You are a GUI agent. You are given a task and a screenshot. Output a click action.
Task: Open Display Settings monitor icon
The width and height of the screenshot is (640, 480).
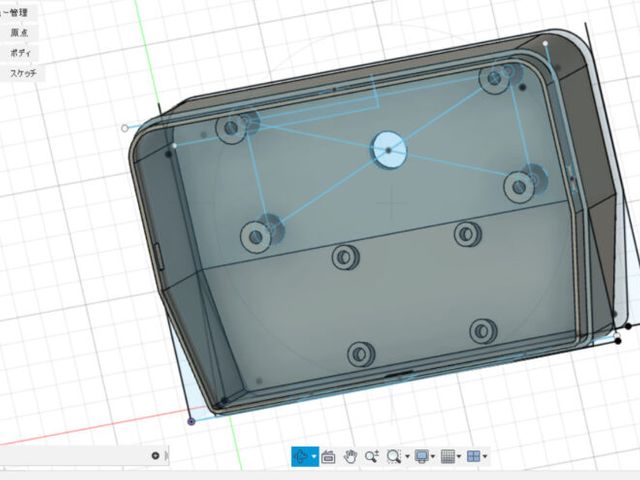pos(422,456)
